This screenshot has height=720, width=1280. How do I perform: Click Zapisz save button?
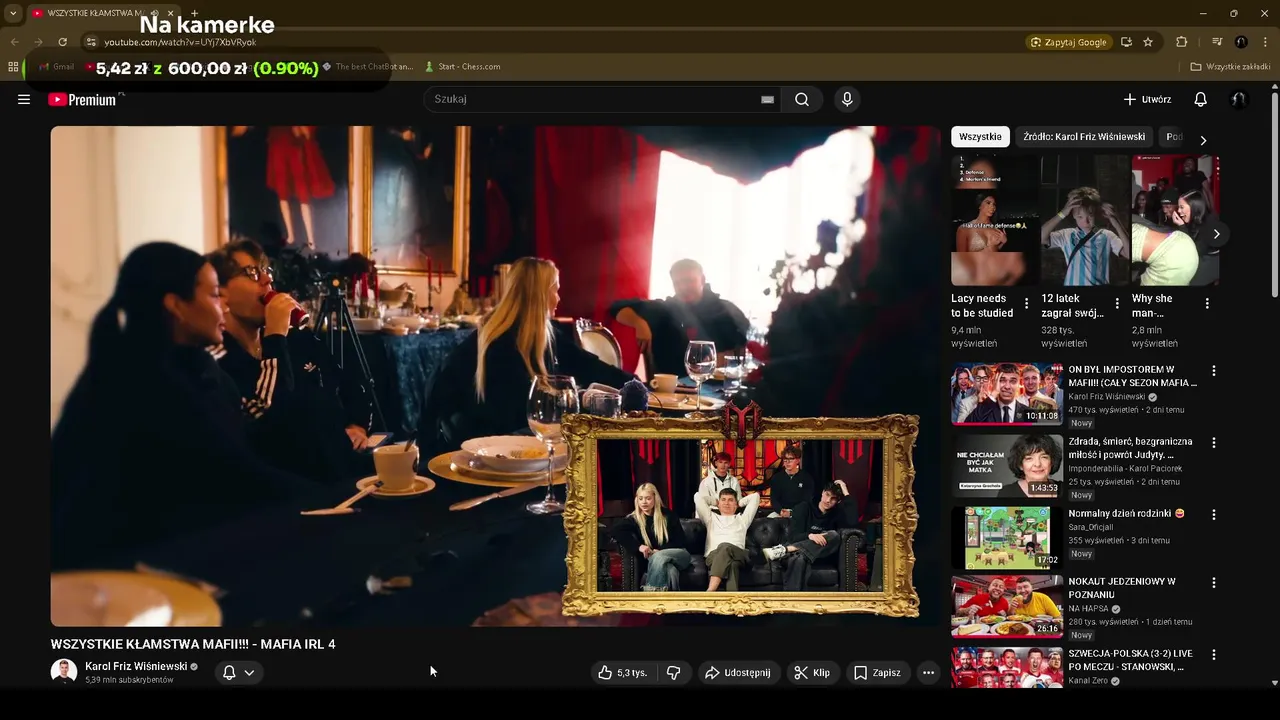click(x=877, y=673)
